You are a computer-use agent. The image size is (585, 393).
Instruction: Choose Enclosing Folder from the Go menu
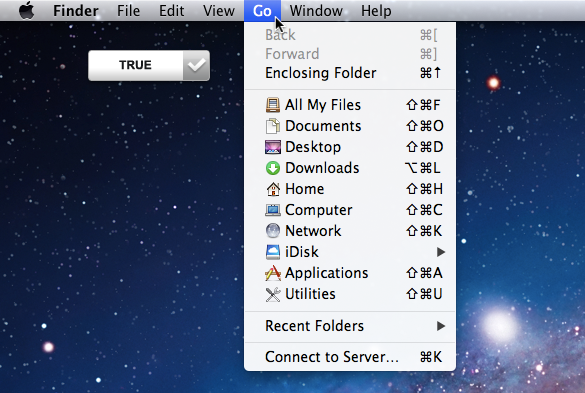[350, 73]
